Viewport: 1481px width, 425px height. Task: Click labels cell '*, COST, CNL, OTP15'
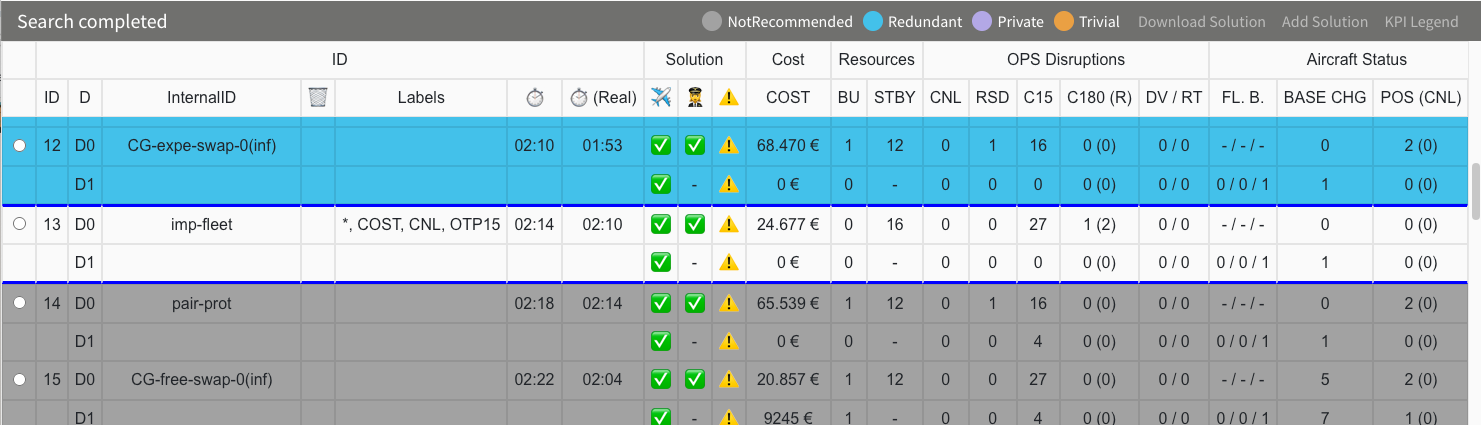(x=421, y=225)
